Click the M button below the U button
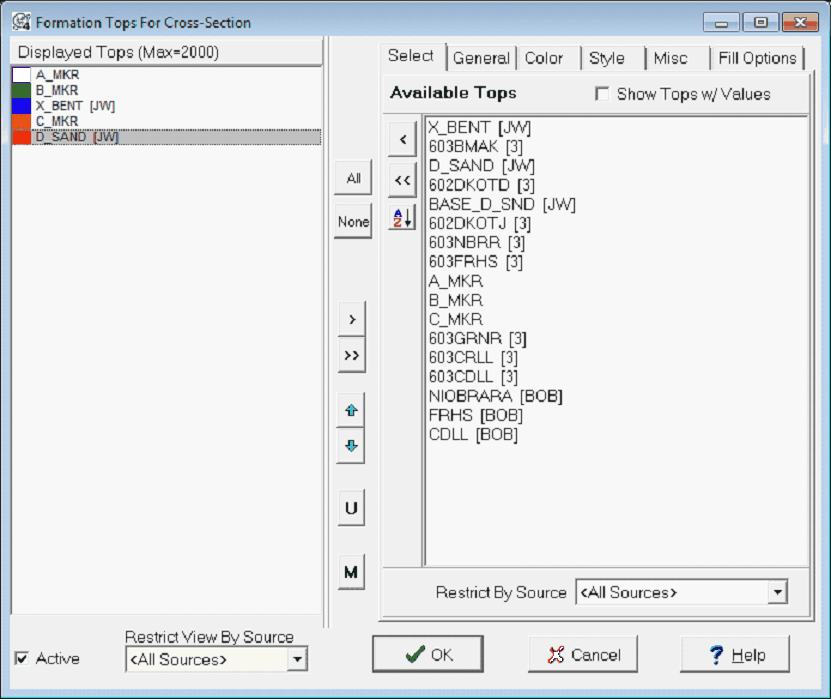 click(x=351, y=572)
